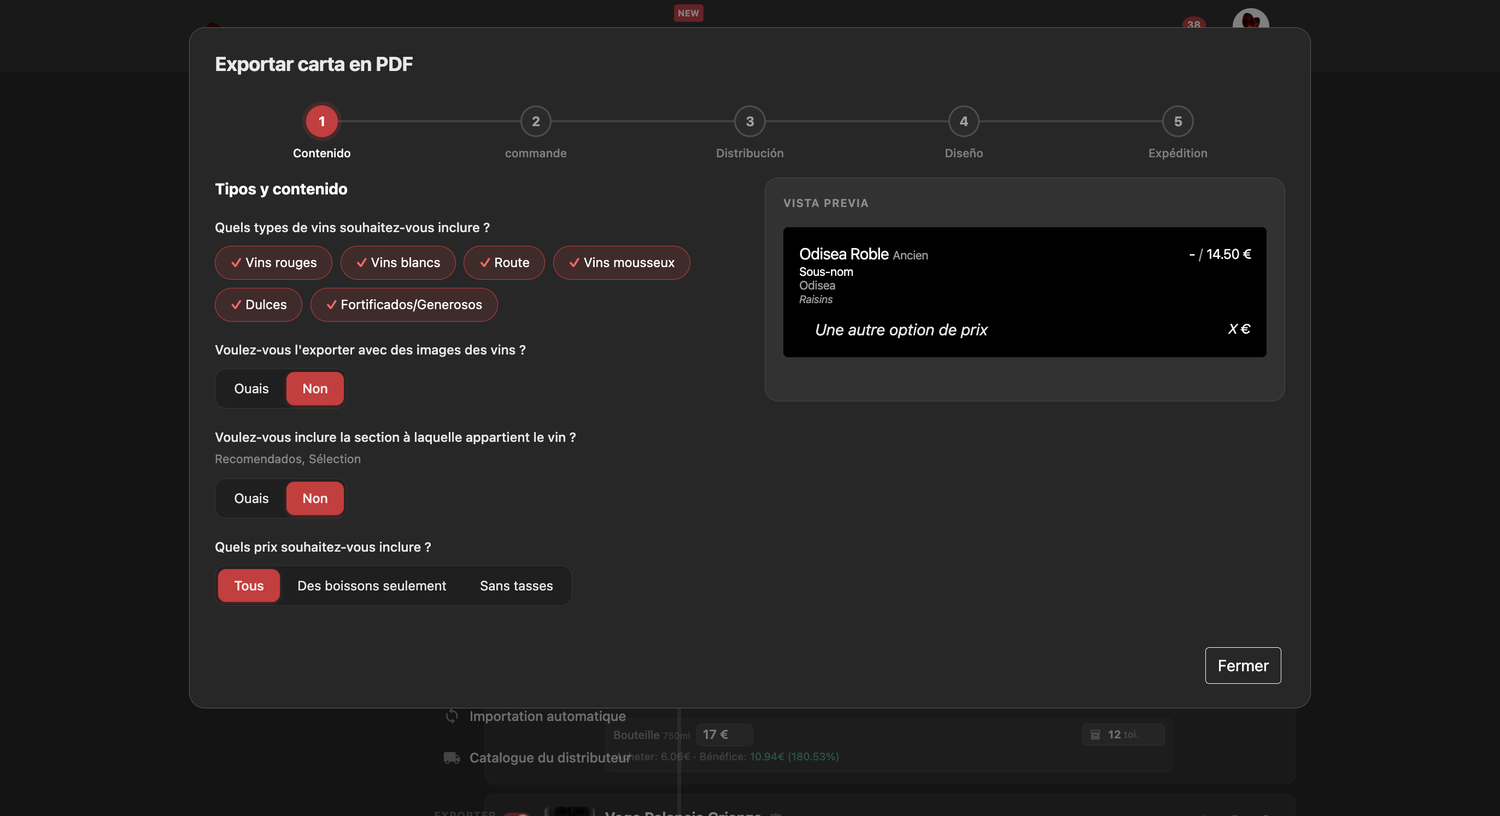Choose Des boissons seulement price option
The height and width of the screenshot is (816, 1500).
point(372,586)
